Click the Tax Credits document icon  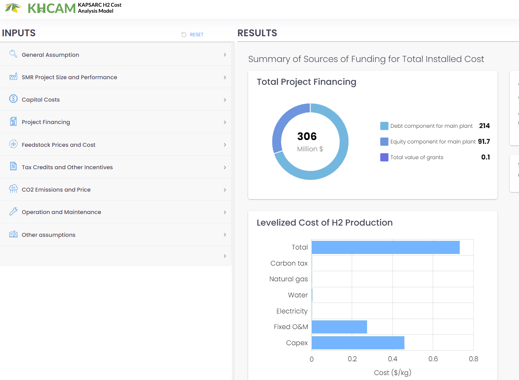click(13, 166)
